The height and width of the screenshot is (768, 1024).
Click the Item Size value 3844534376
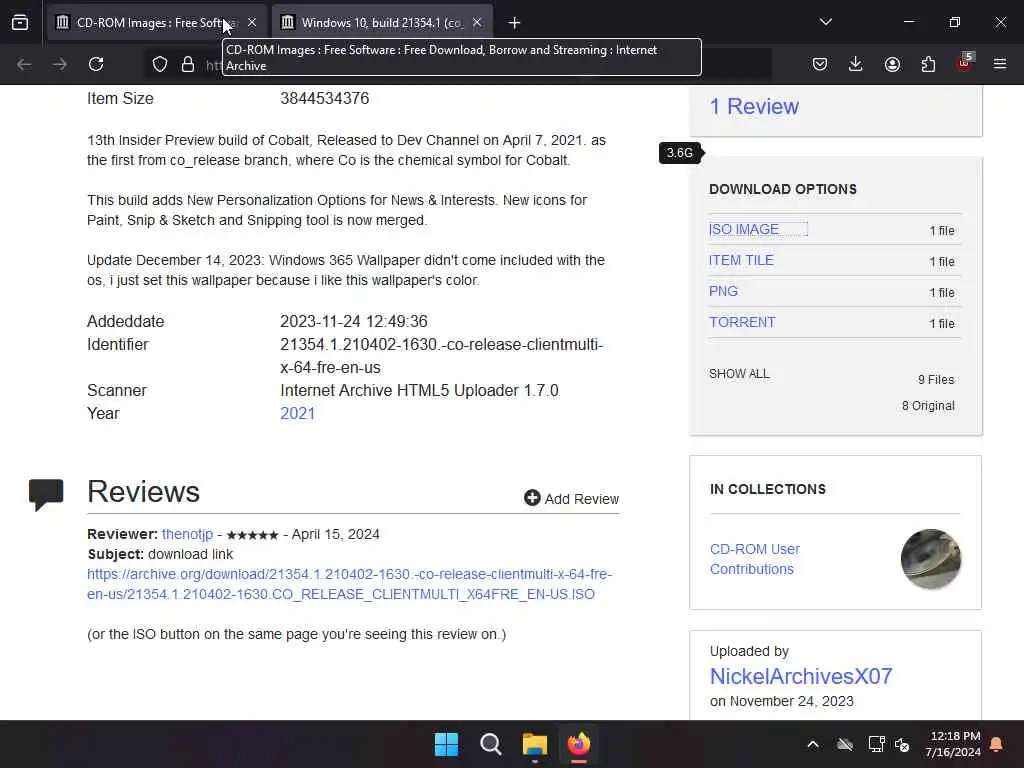tap(325, 99)
